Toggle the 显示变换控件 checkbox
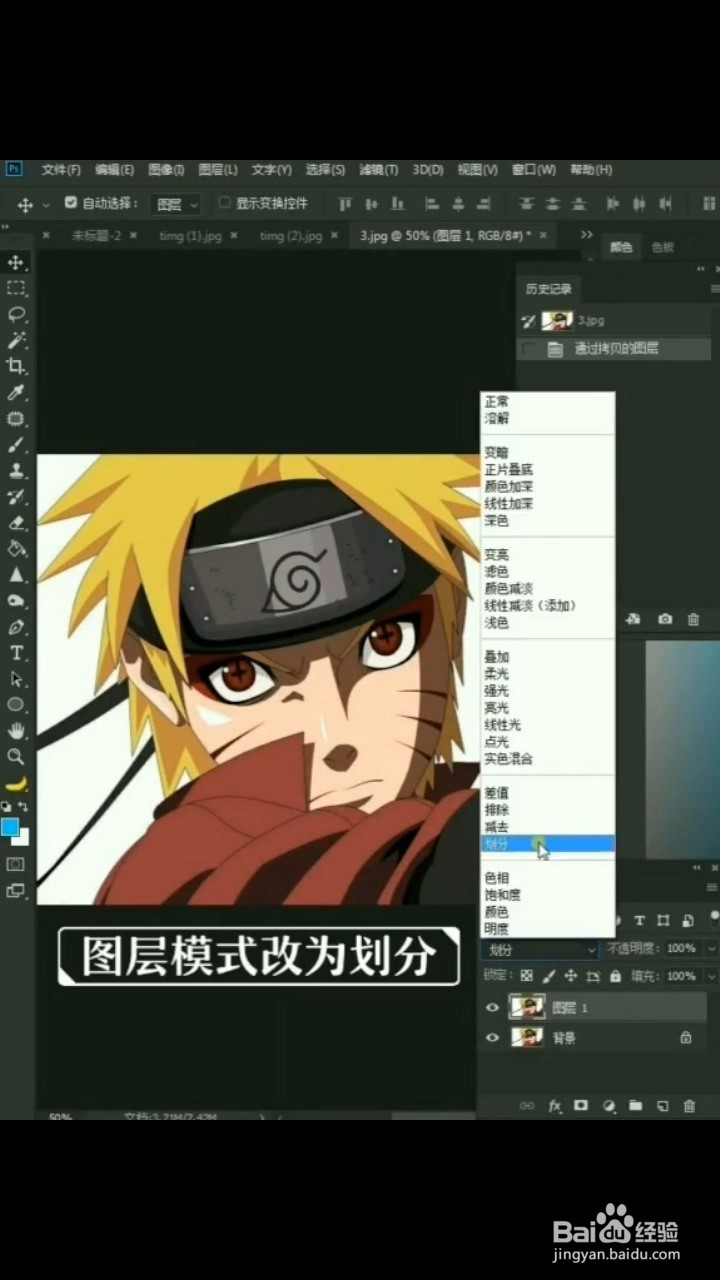This screenshot has width=720, height=1280. 224,202
